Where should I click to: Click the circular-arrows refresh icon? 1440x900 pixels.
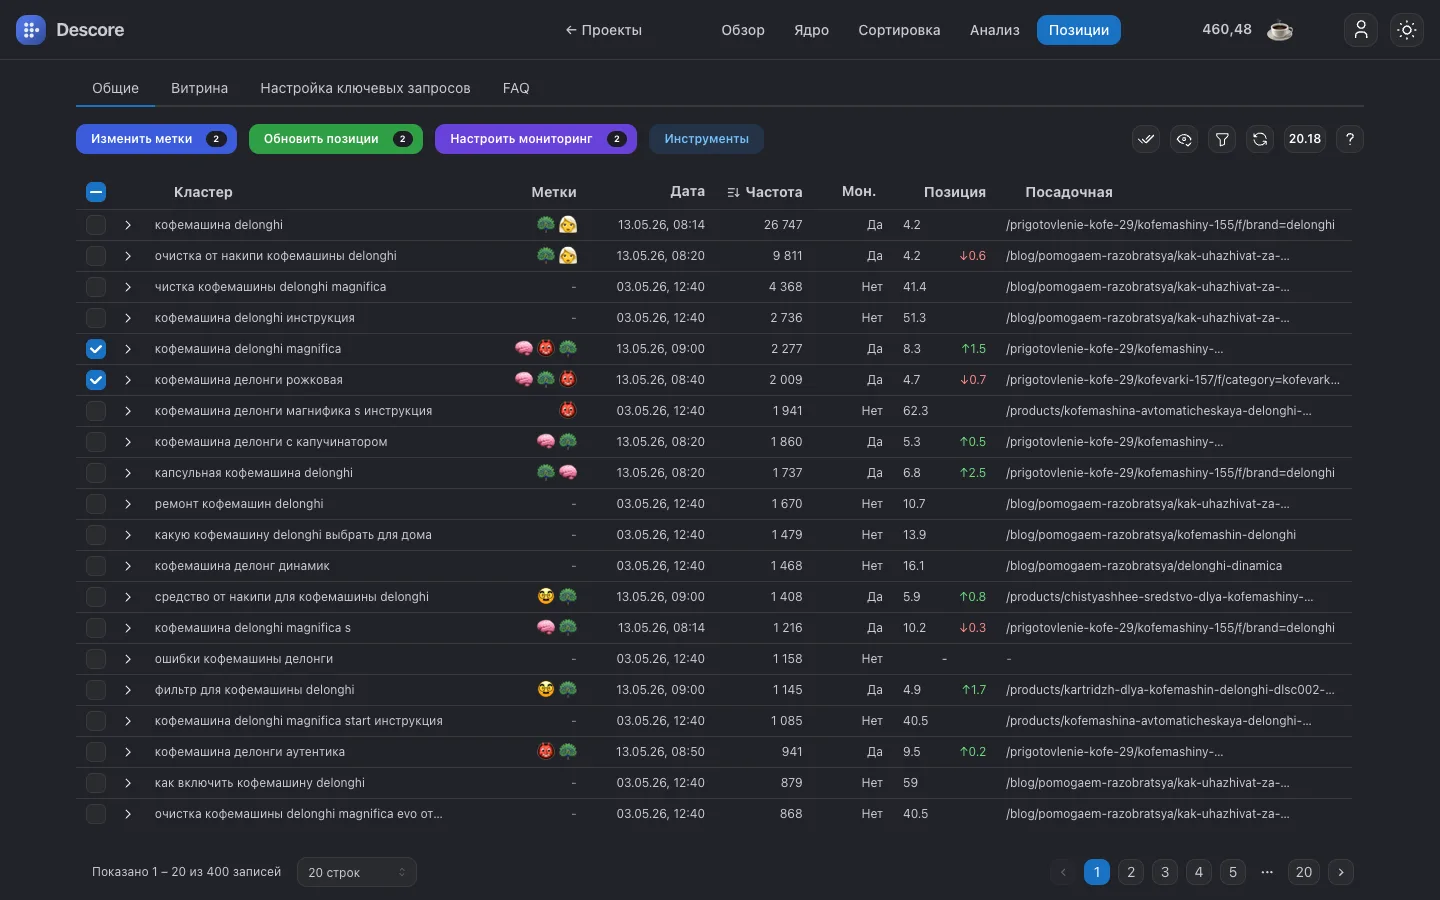(1260, 139)
